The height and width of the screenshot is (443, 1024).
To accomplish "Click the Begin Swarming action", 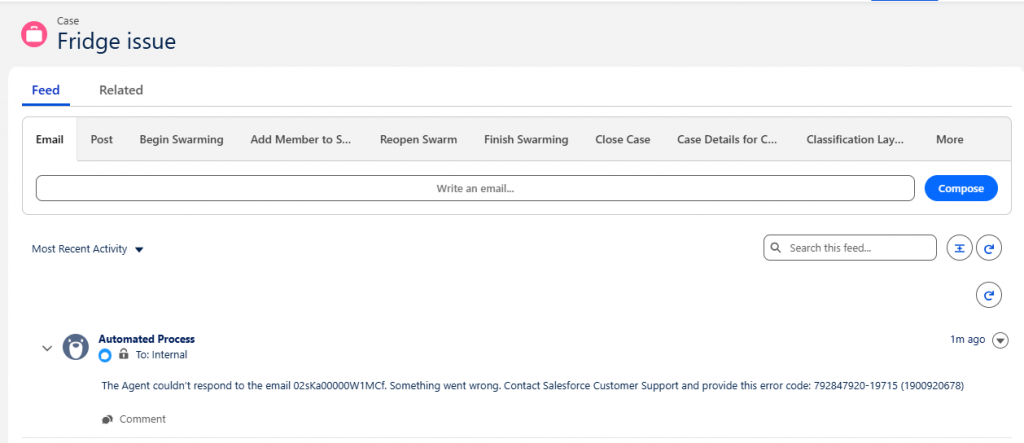I will [x=181, y=140].
